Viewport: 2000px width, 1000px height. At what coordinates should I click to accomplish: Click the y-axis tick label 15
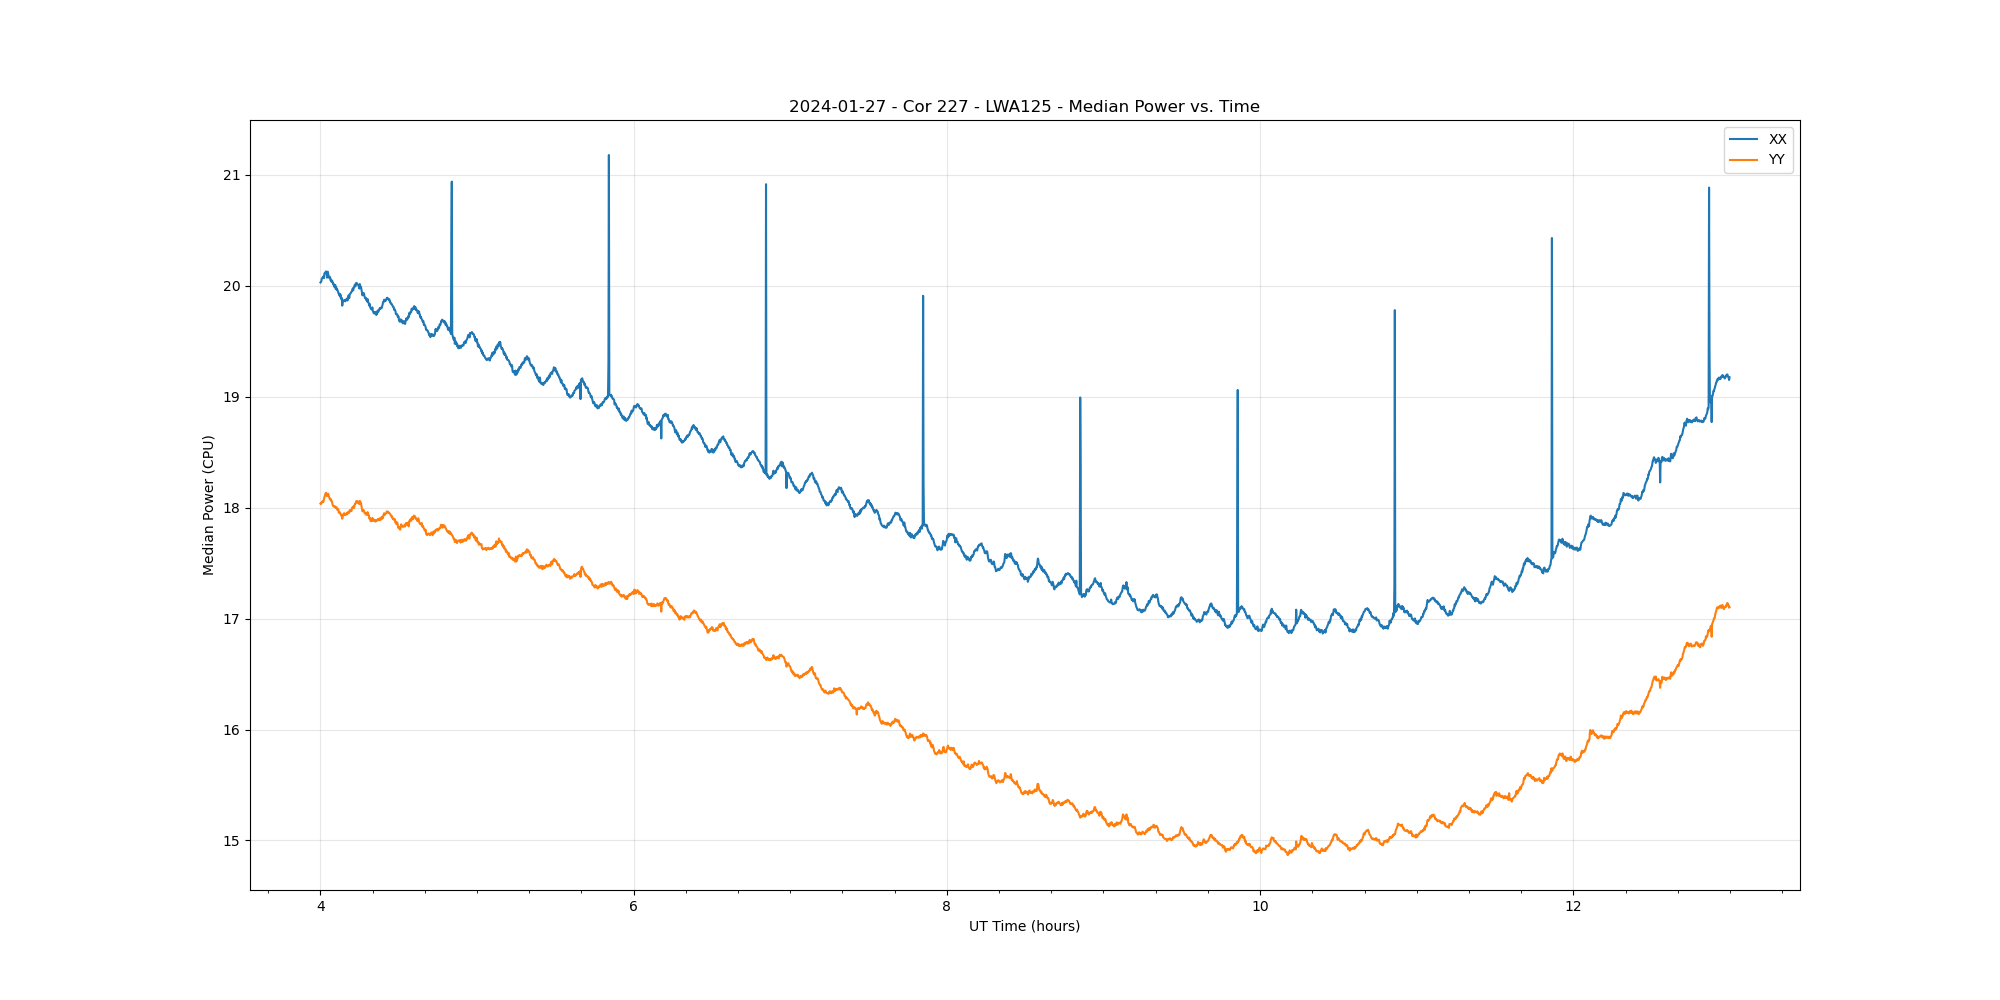tap(232, 841)
